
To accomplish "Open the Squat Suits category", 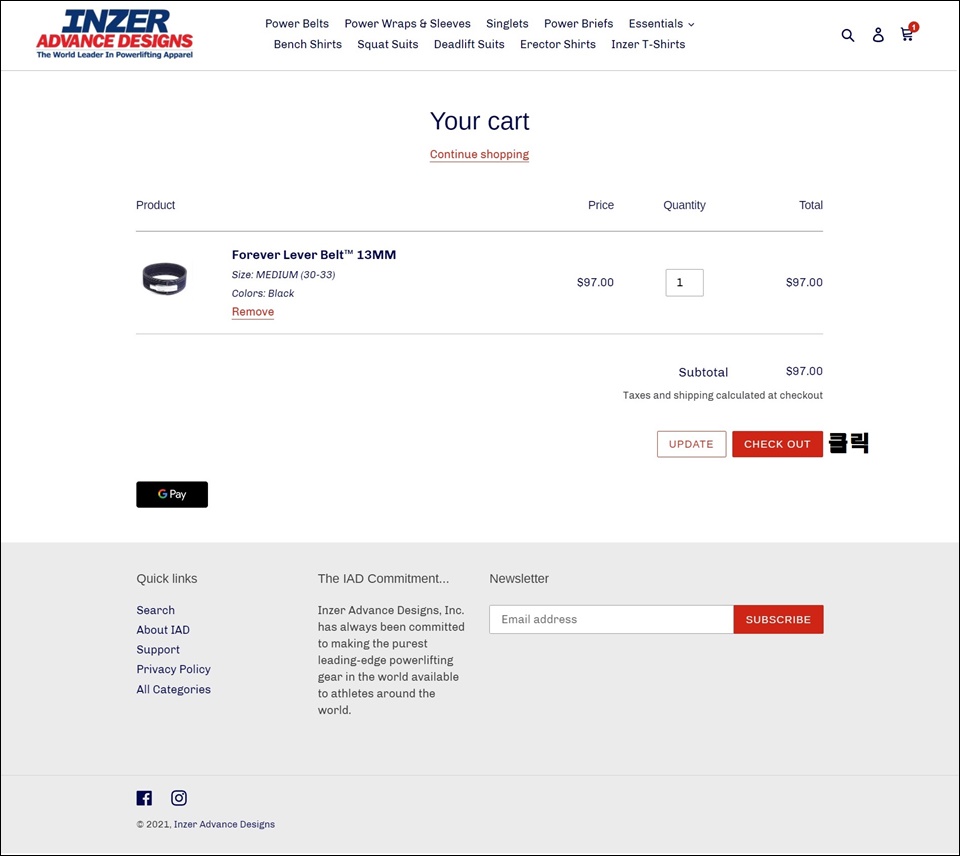I will [x=388, y=44].
